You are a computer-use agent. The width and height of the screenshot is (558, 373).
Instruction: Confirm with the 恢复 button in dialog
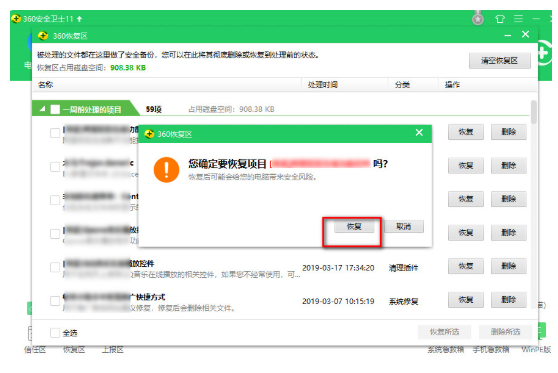(354, 226)
